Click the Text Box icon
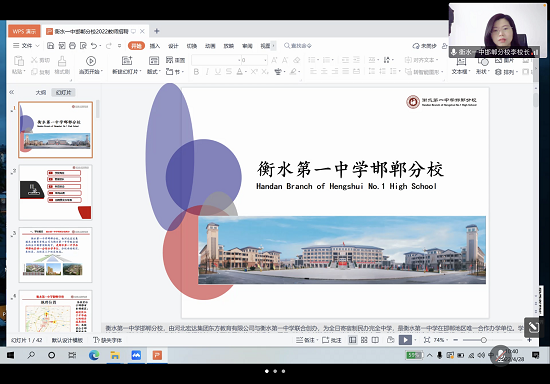 pyautogui.click(x=461, y=62)
